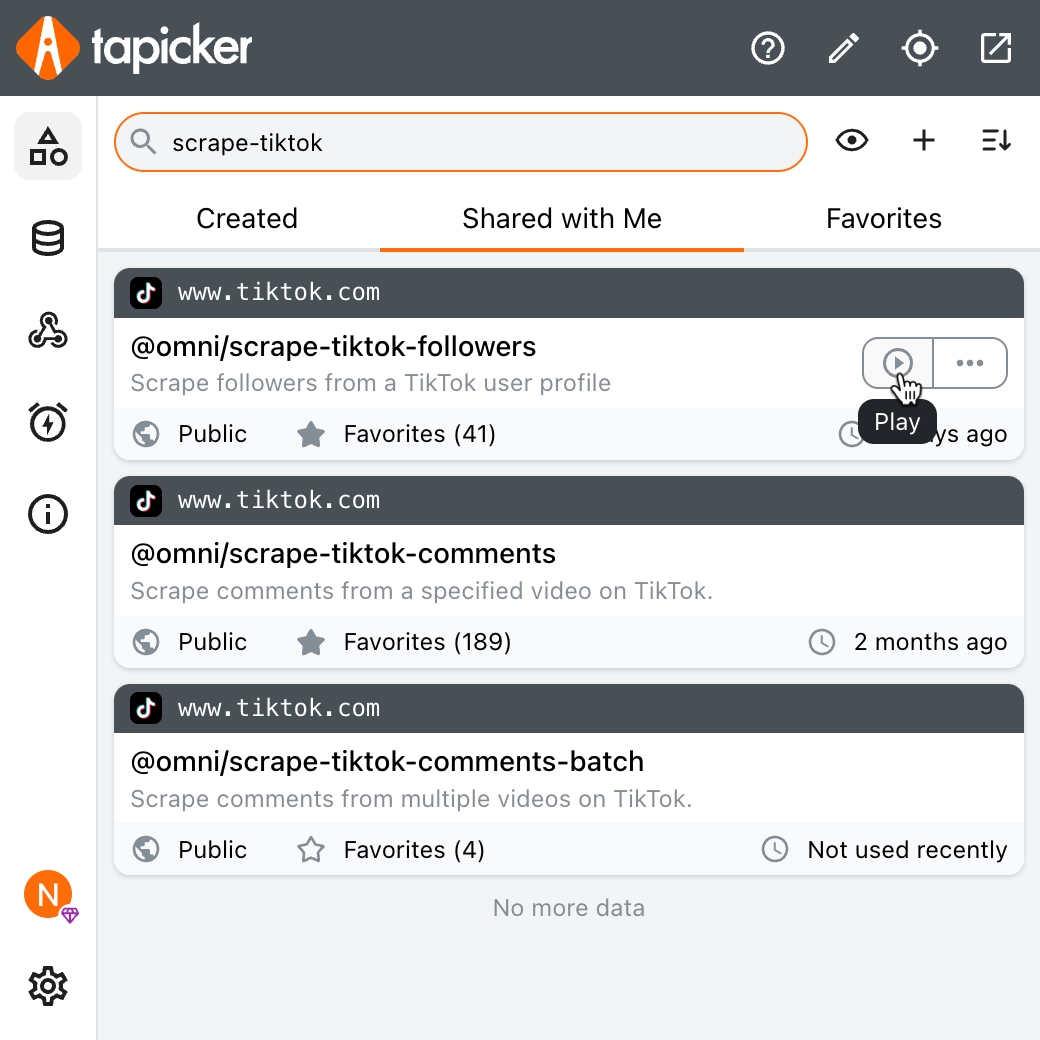1040x1040 pixels.
Task: Open the alarm schedule icon in sidebar
Action: pyautogui.click(x=48, y=422)
